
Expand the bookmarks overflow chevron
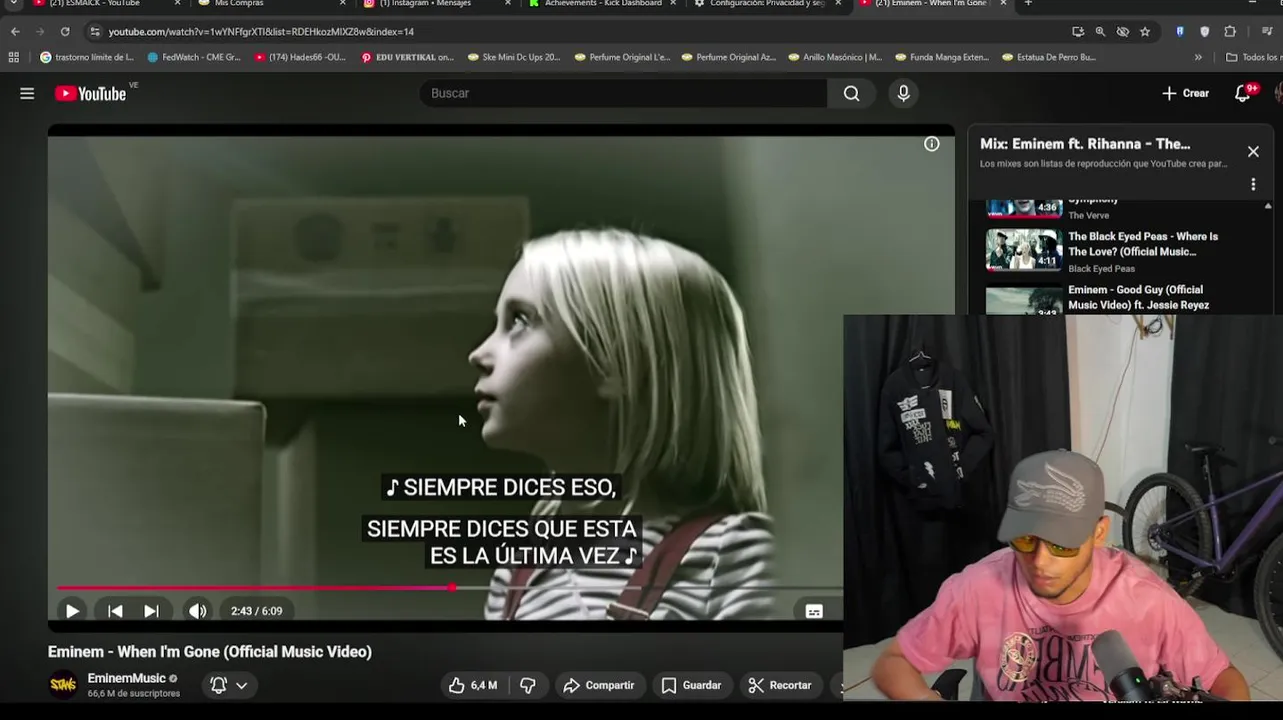click(1198, 57)
